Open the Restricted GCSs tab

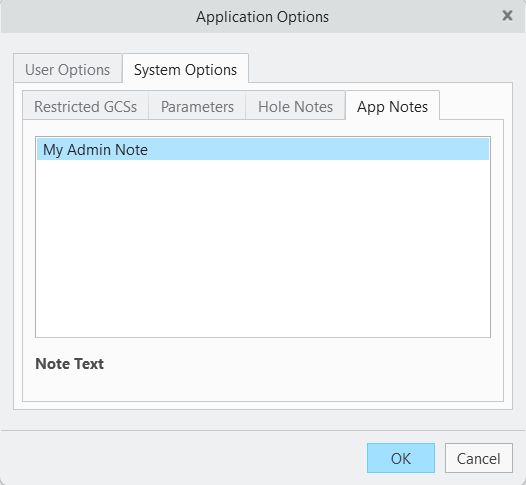86,105
